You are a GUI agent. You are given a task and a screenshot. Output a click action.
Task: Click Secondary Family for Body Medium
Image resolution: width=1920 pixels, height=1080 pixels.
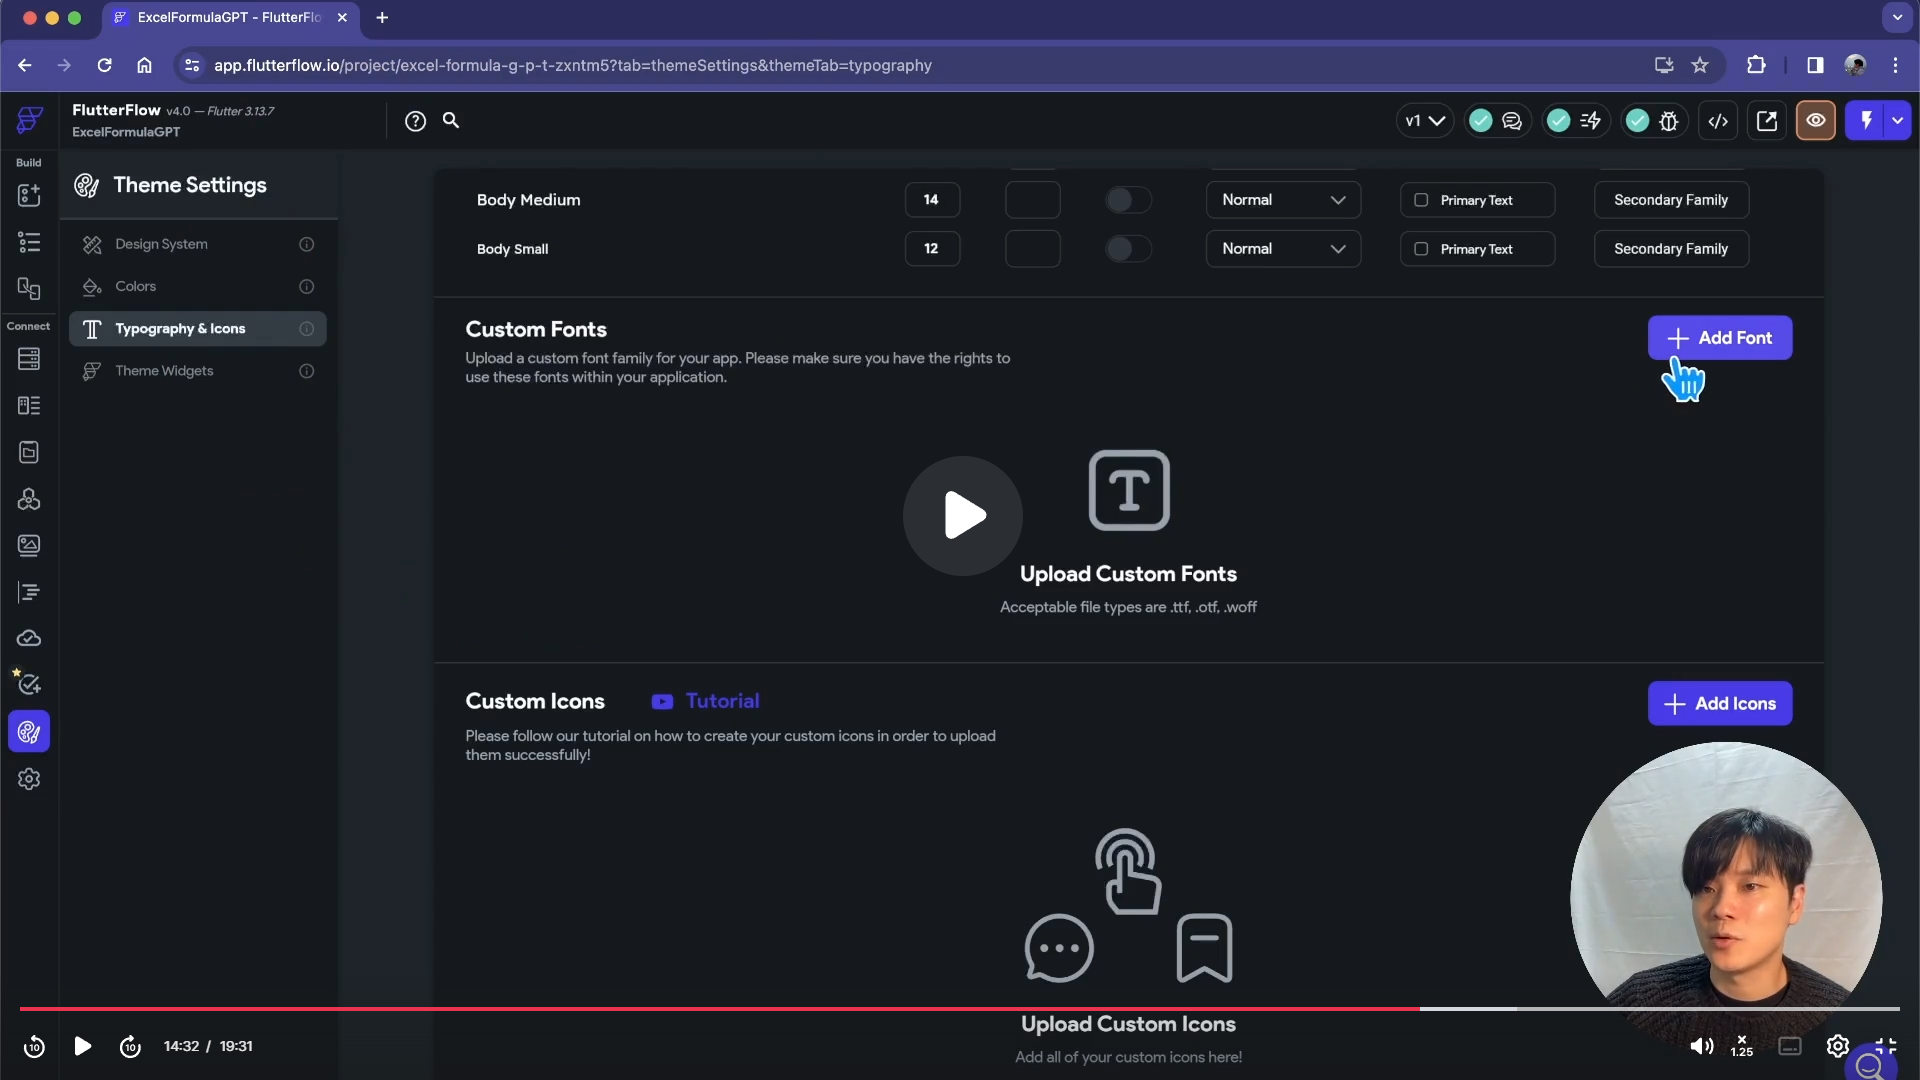point(1671,200)
